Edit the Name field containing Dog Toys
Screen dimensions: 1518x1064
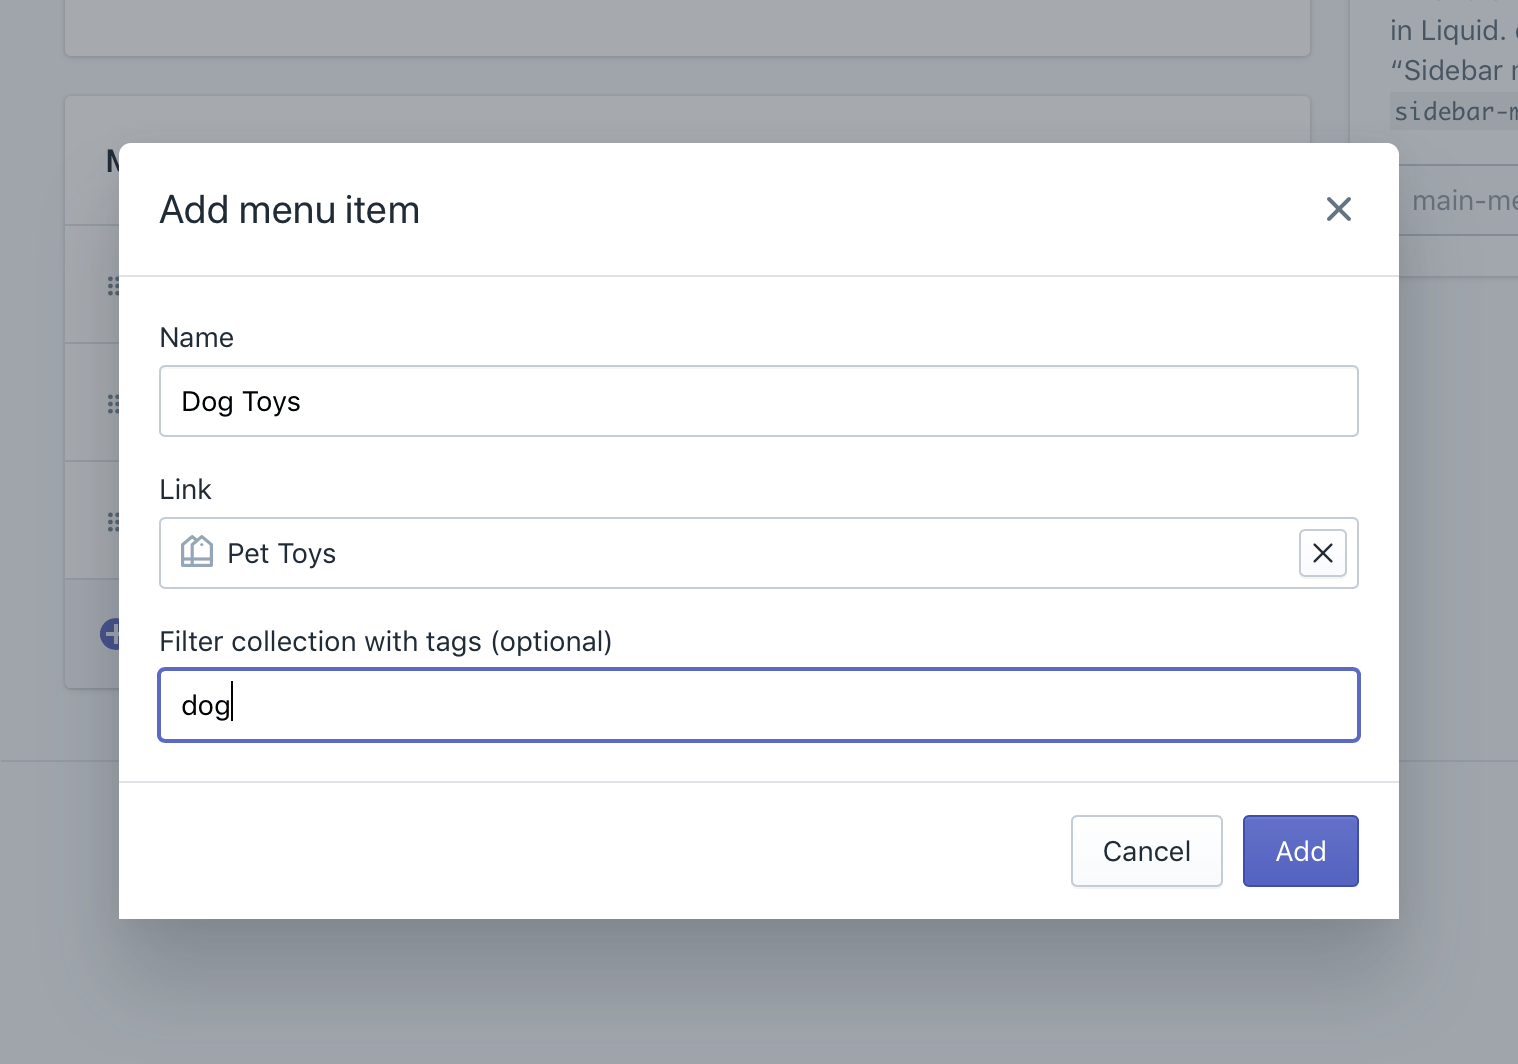758,401
